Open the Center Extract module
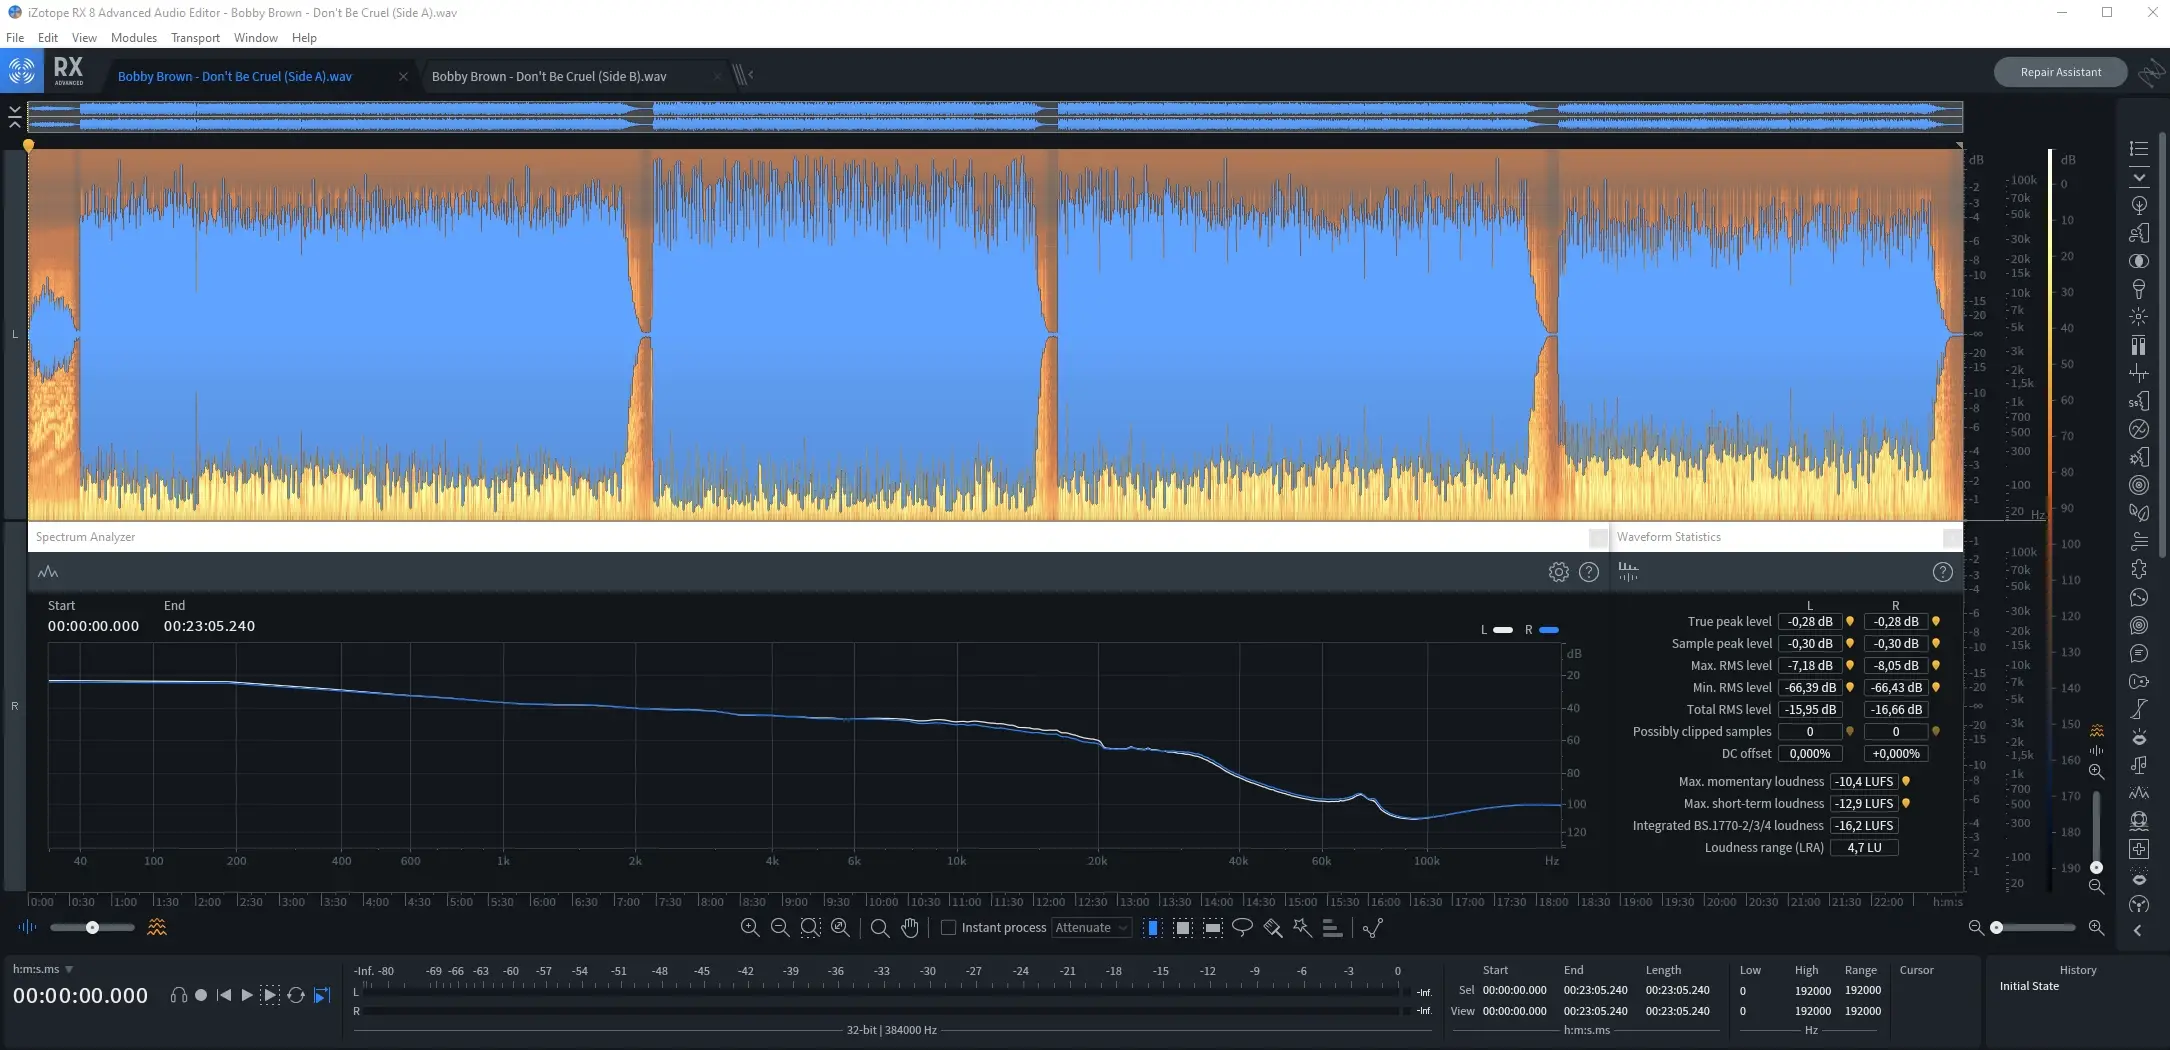Viewport: 2170px width, 1050px height. click(x=2139, y=261)
